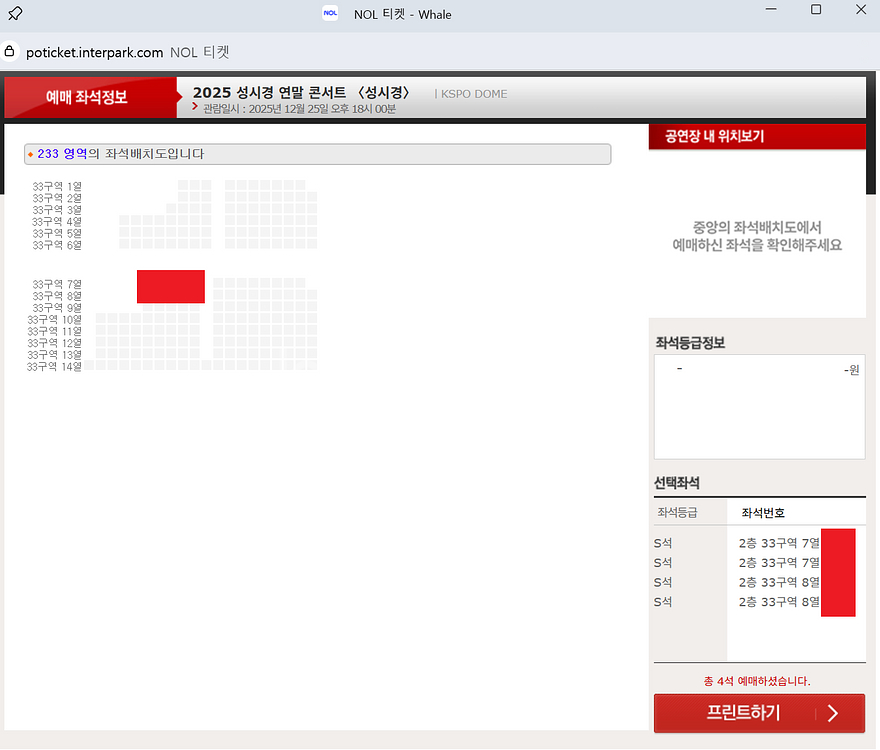Viewport: 880px width, 750px height.
Task: Click the red arrow marker before 관람일시
Action: [196, 108]
